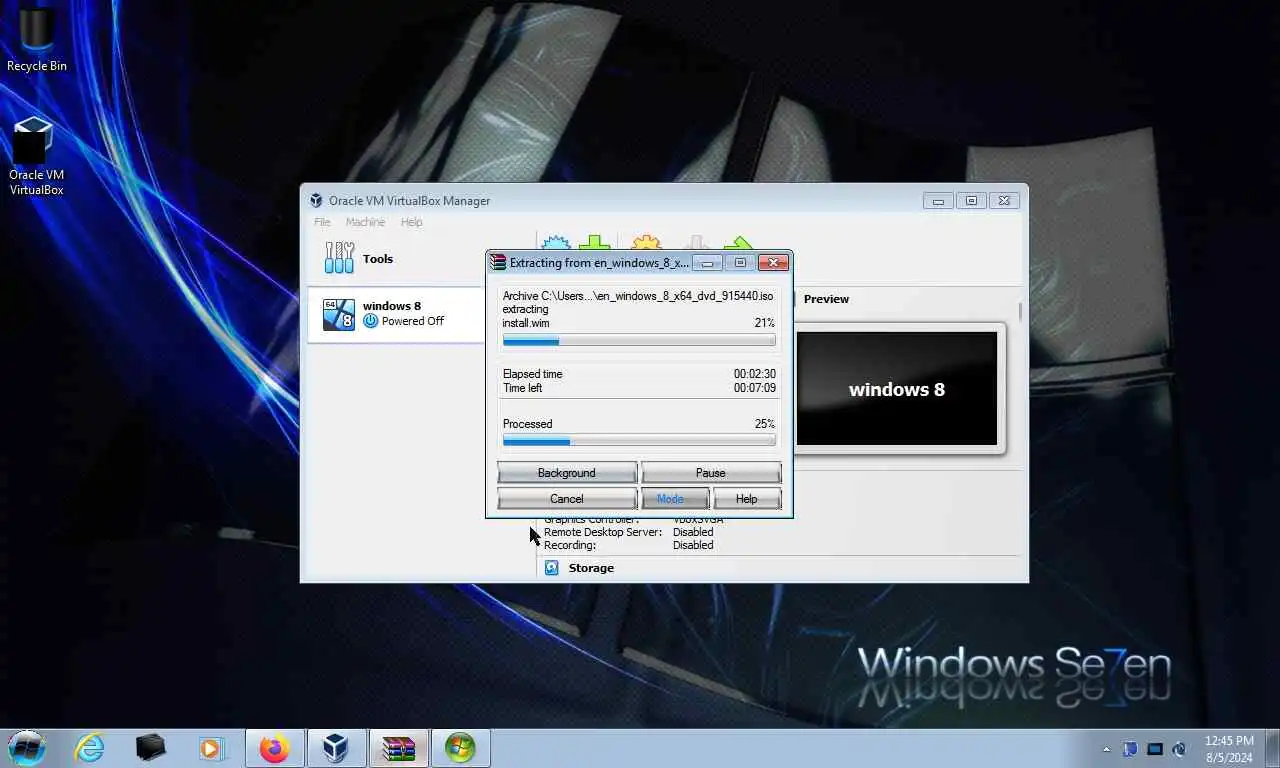Open the Tools entry in VirtualBox Manager
This screenshot has width=1280, height=768.
click(396, 258)
